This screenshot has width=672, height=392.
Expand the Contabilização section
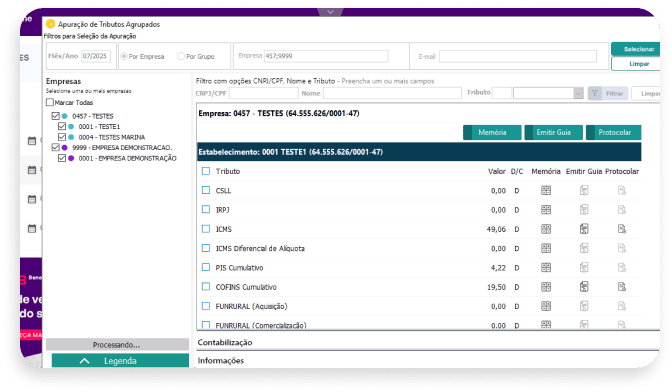point(225,342)
